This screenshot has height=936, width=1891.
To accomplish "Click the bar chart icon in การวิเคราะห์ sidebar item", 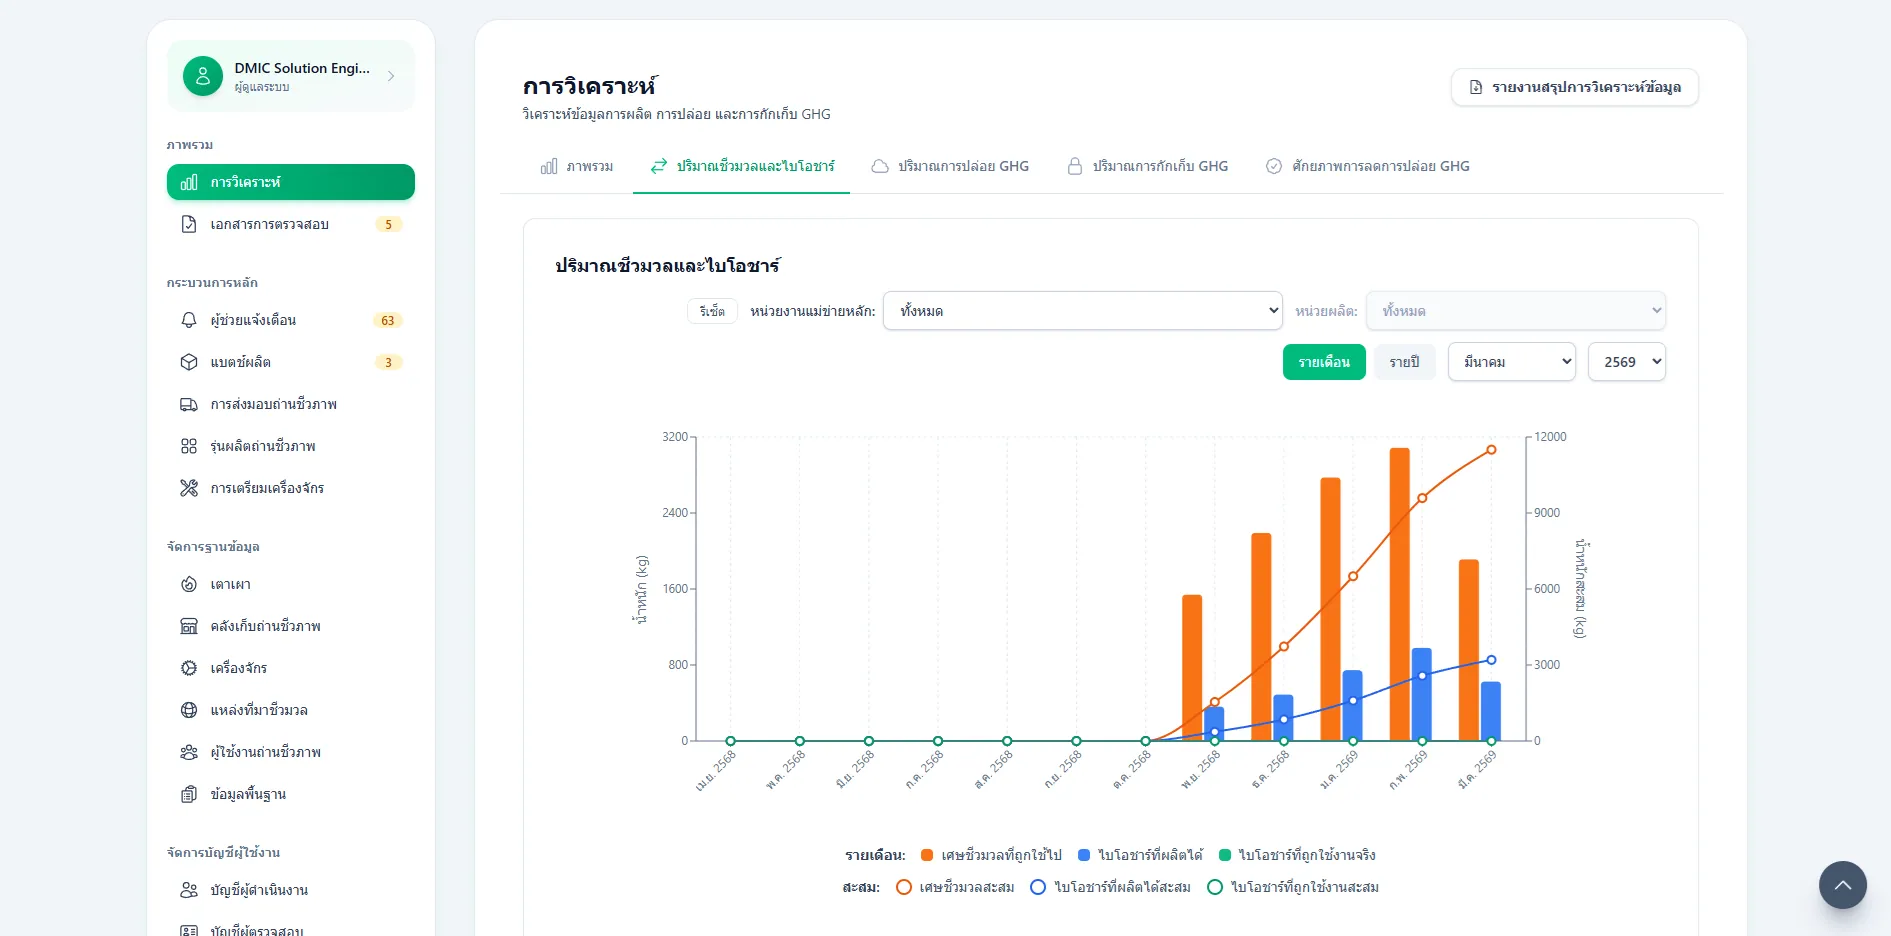I will (189, 182).
